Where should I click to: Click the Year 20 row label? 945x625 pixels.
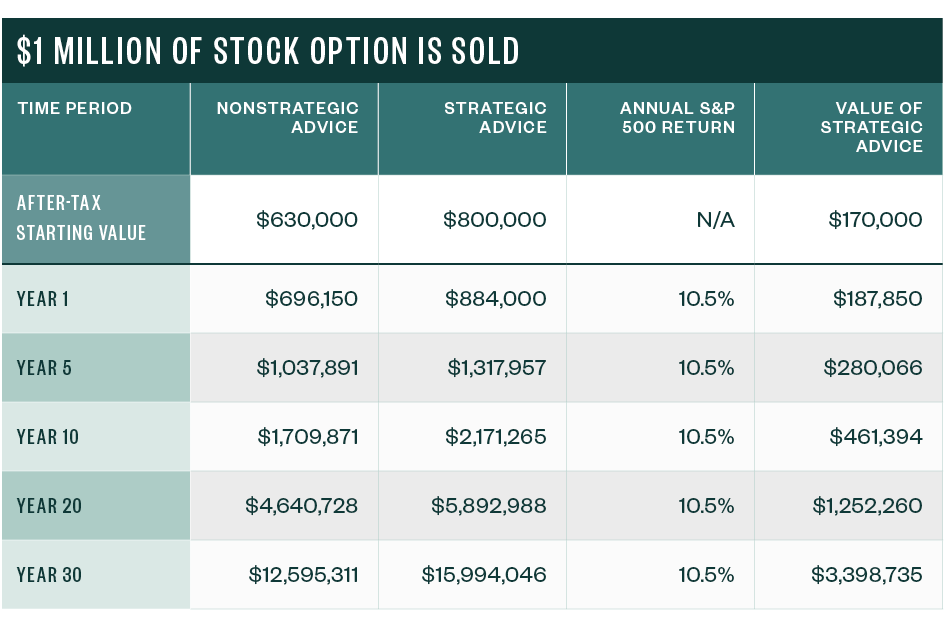tap(49, 505)
